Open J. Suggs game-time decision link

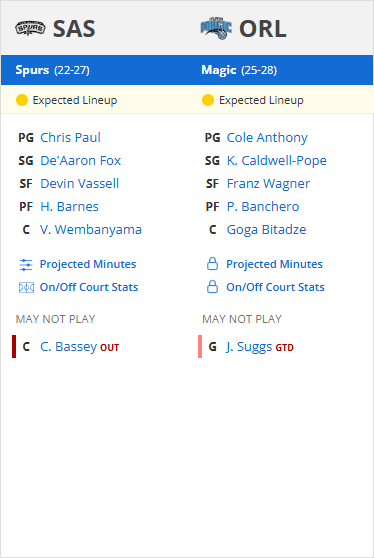(249, 347)
